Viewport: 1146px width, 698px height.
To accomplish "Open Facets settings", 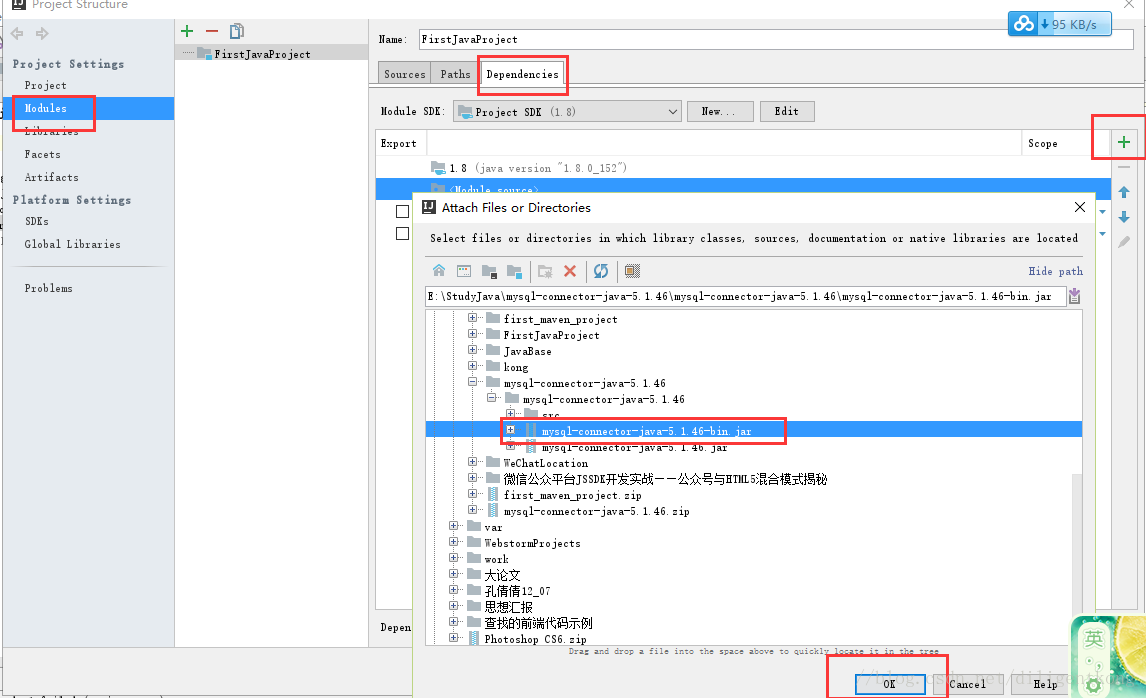I will click(42, 154).
